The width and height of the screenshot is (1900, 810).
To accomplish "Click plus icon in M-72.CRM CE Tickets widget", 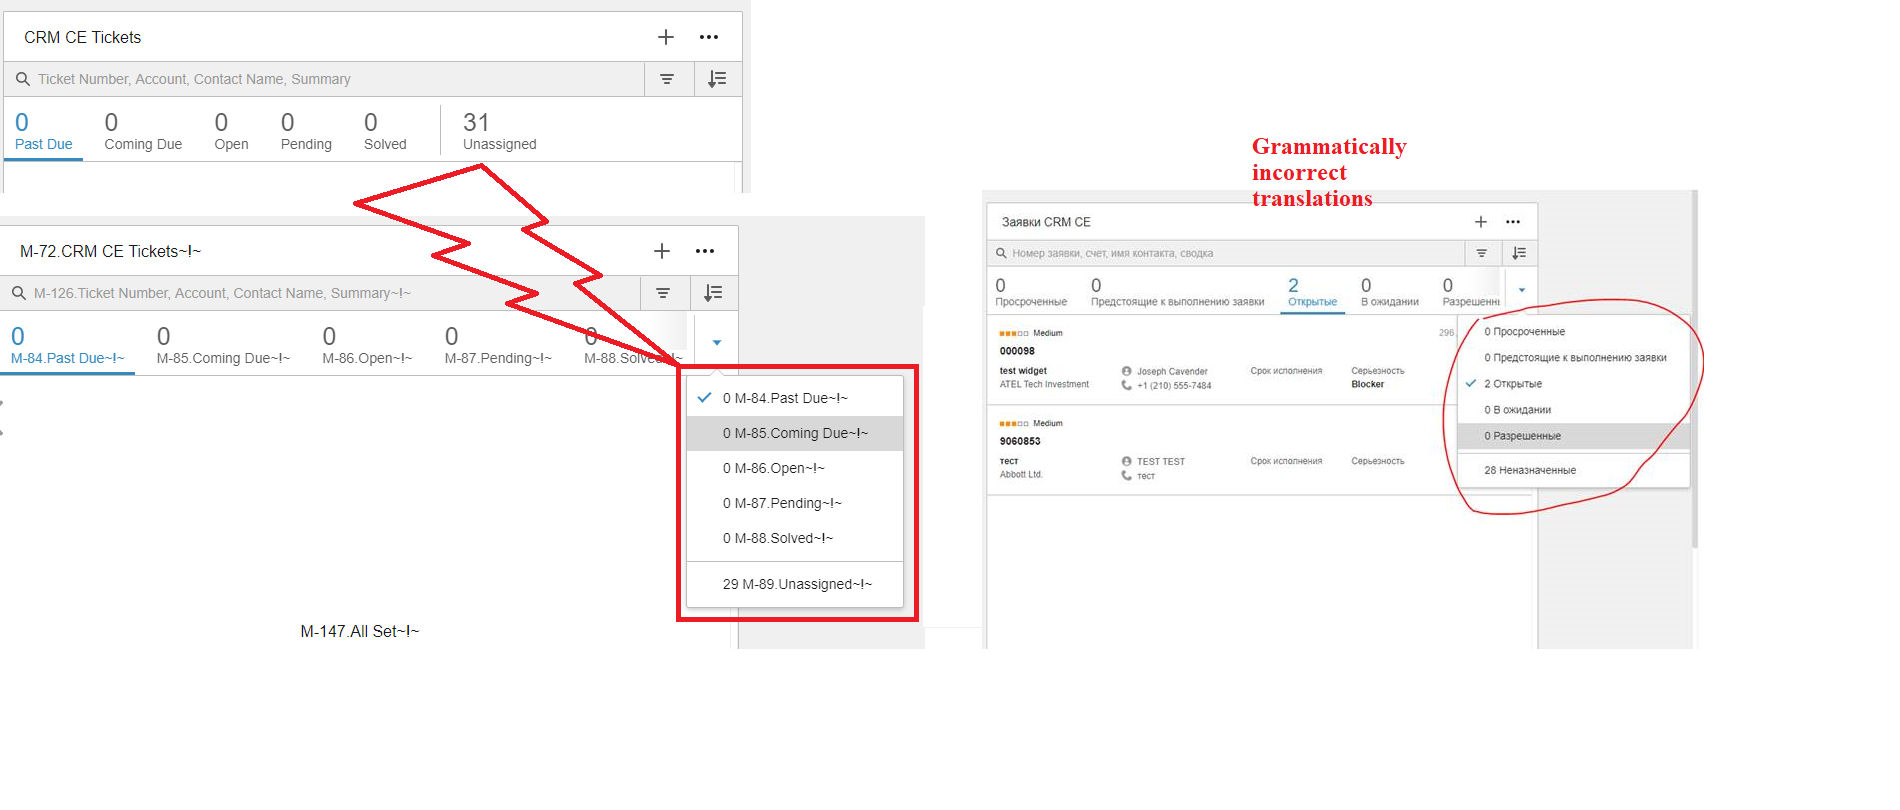I will point(662,251).
